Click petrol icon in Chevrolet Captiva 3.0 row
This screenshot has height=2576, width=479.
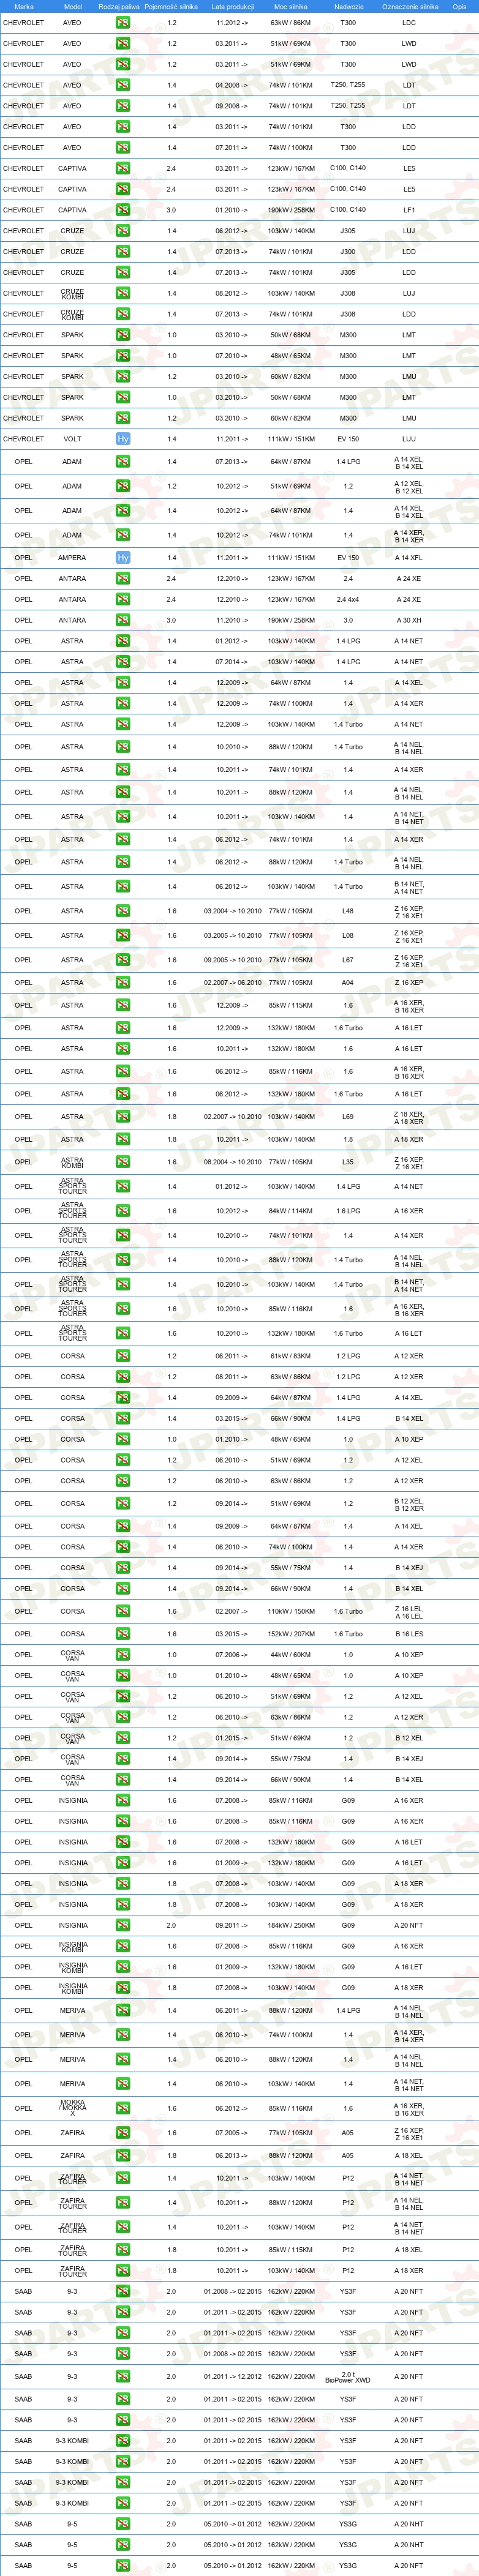click(122, 210)
